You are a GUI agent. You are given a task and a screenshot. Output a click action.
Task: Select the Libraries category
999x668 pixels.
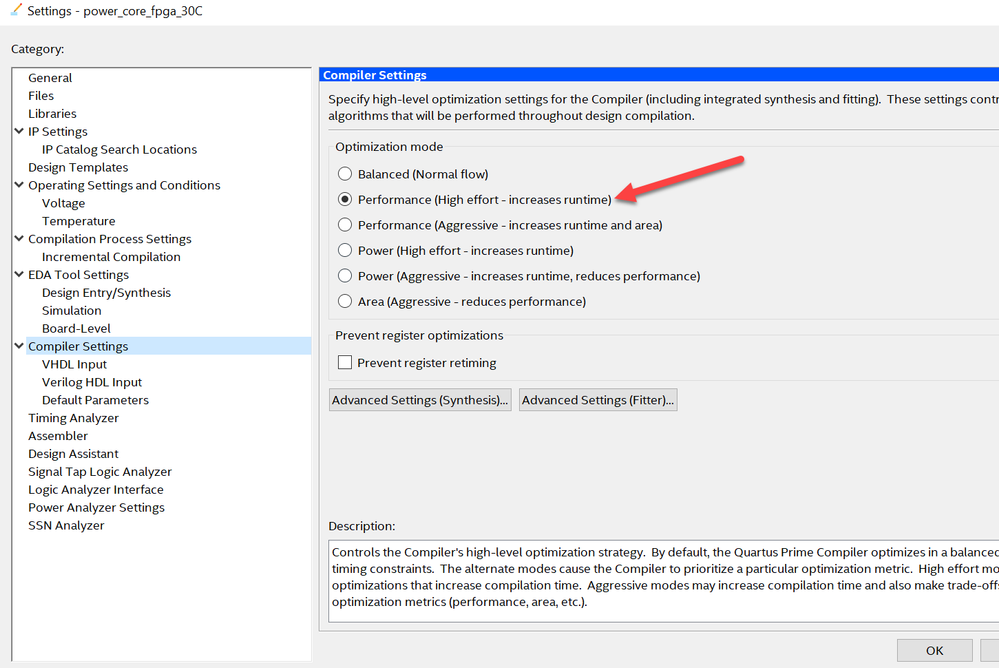click(52, 114)
